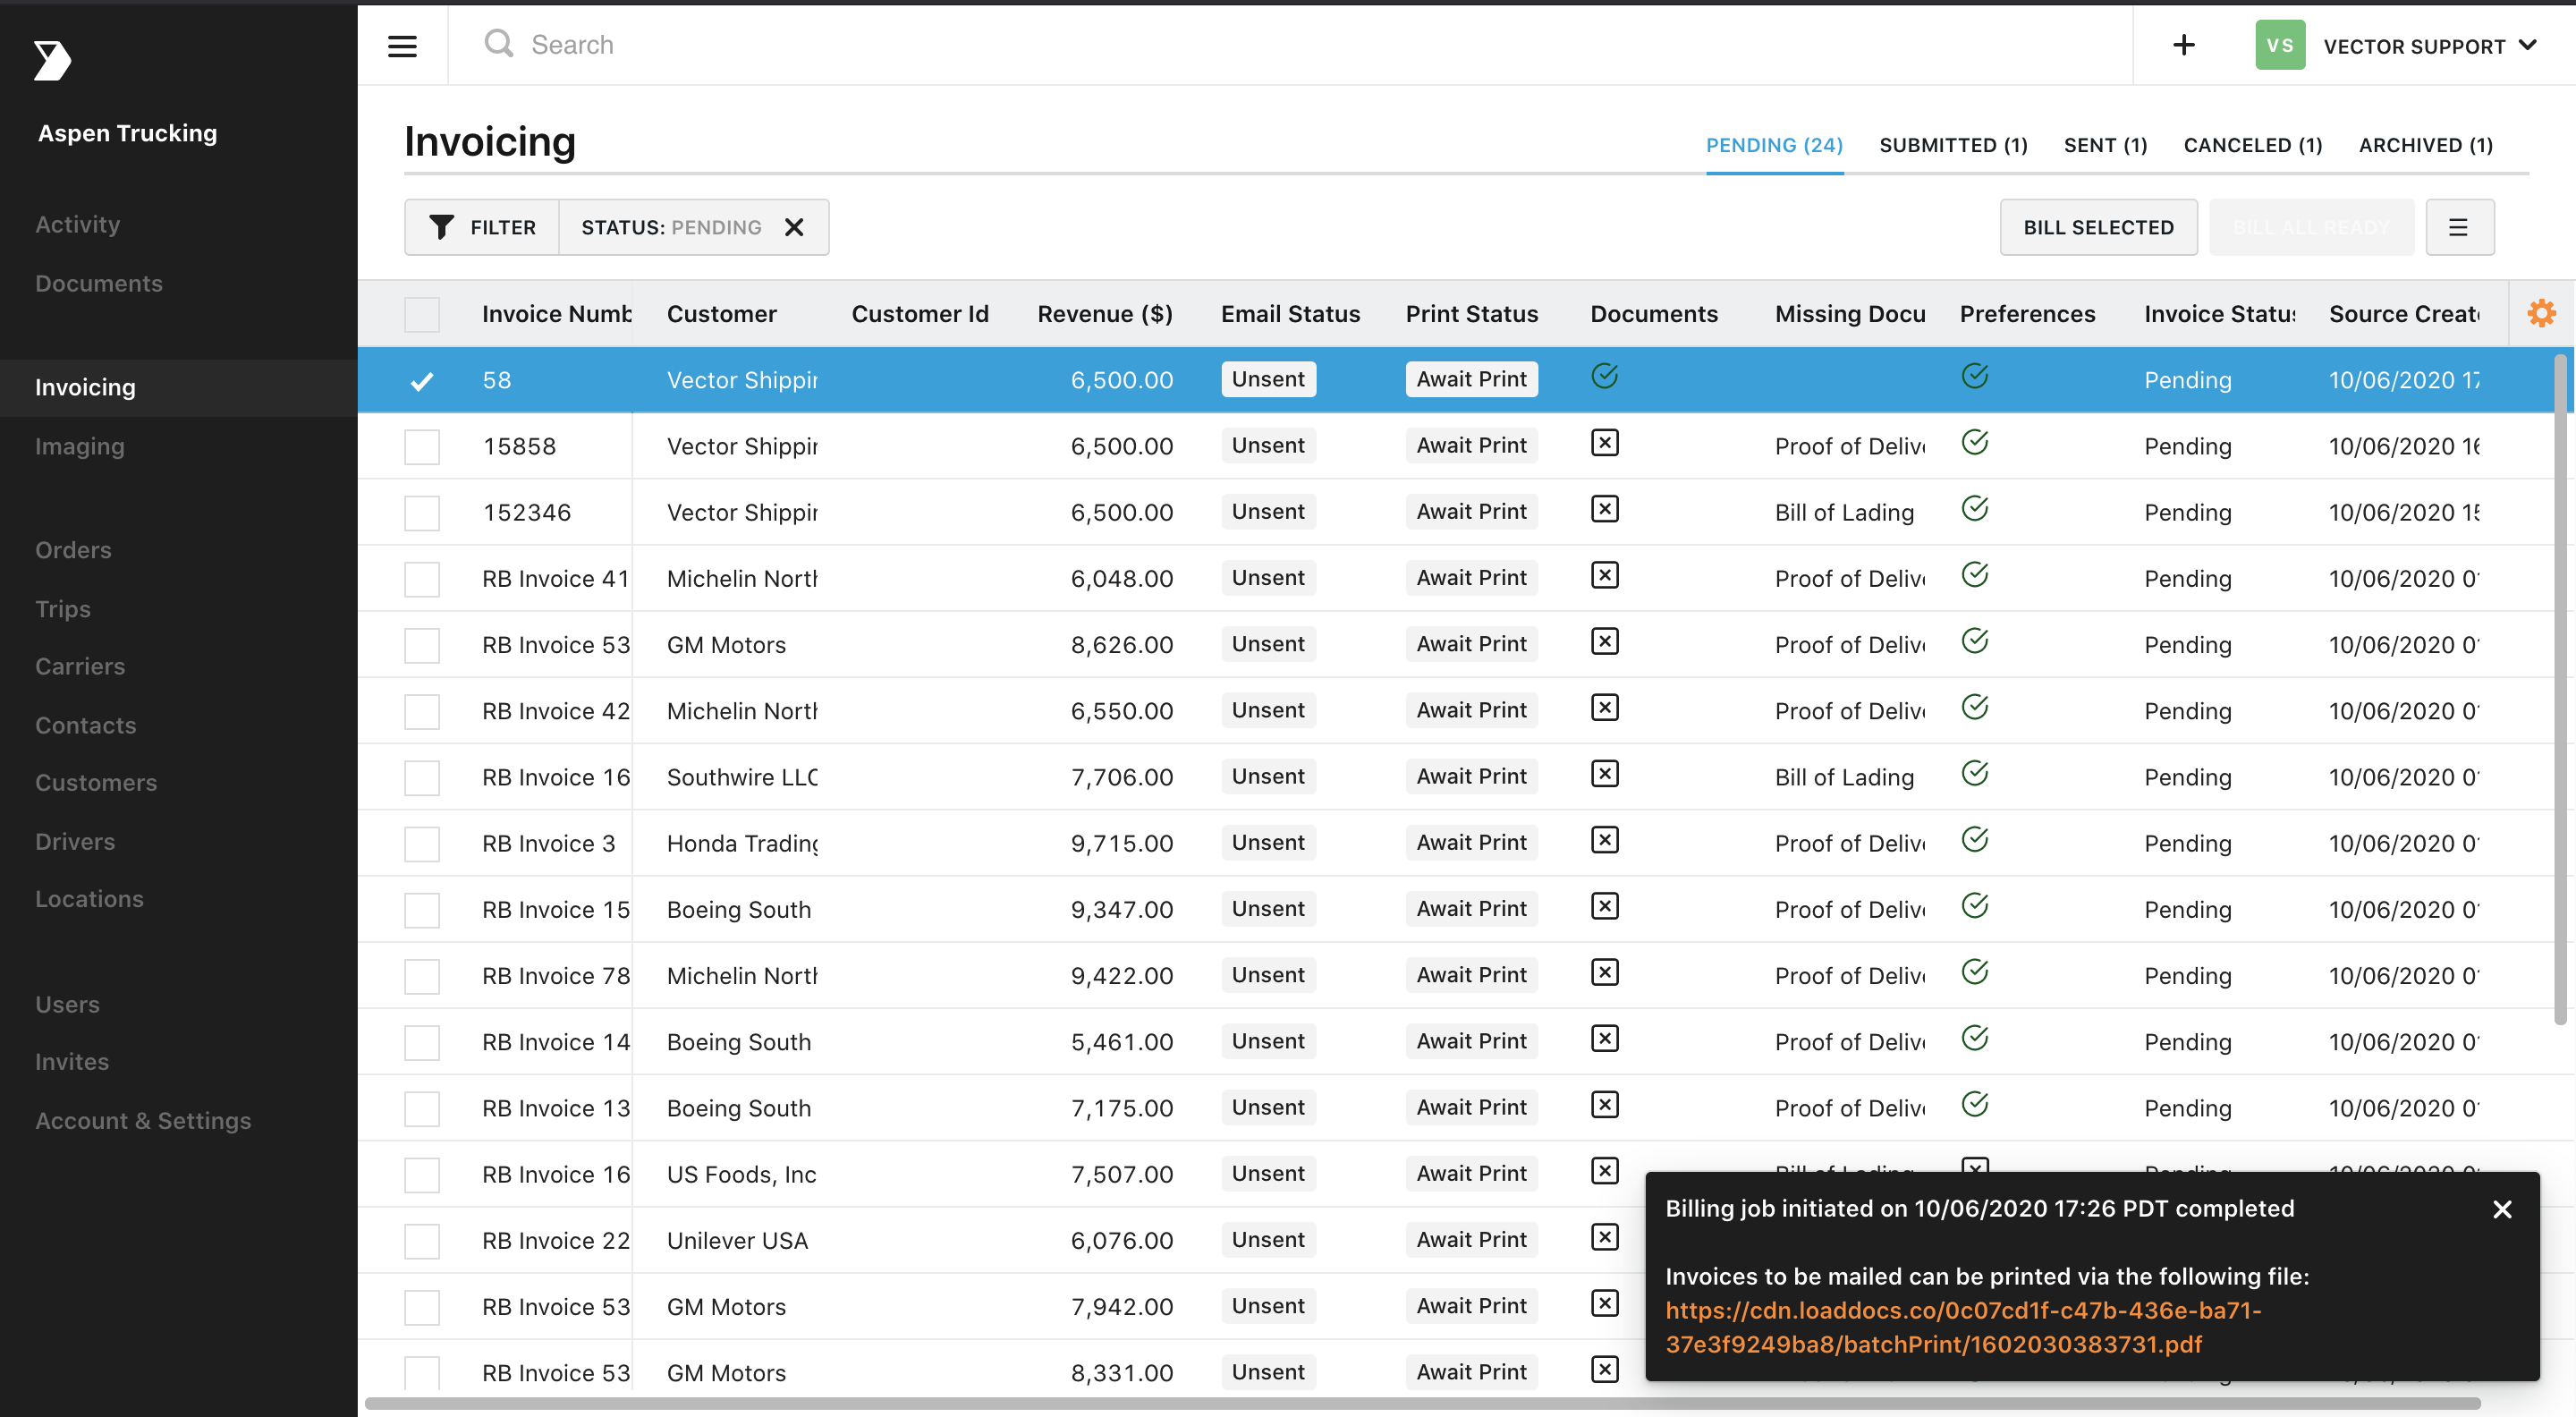Dismiss the billing job notification
Image resolution: width=2576 pixels, height=1417 pixels.
[x=2502, y=1209]
